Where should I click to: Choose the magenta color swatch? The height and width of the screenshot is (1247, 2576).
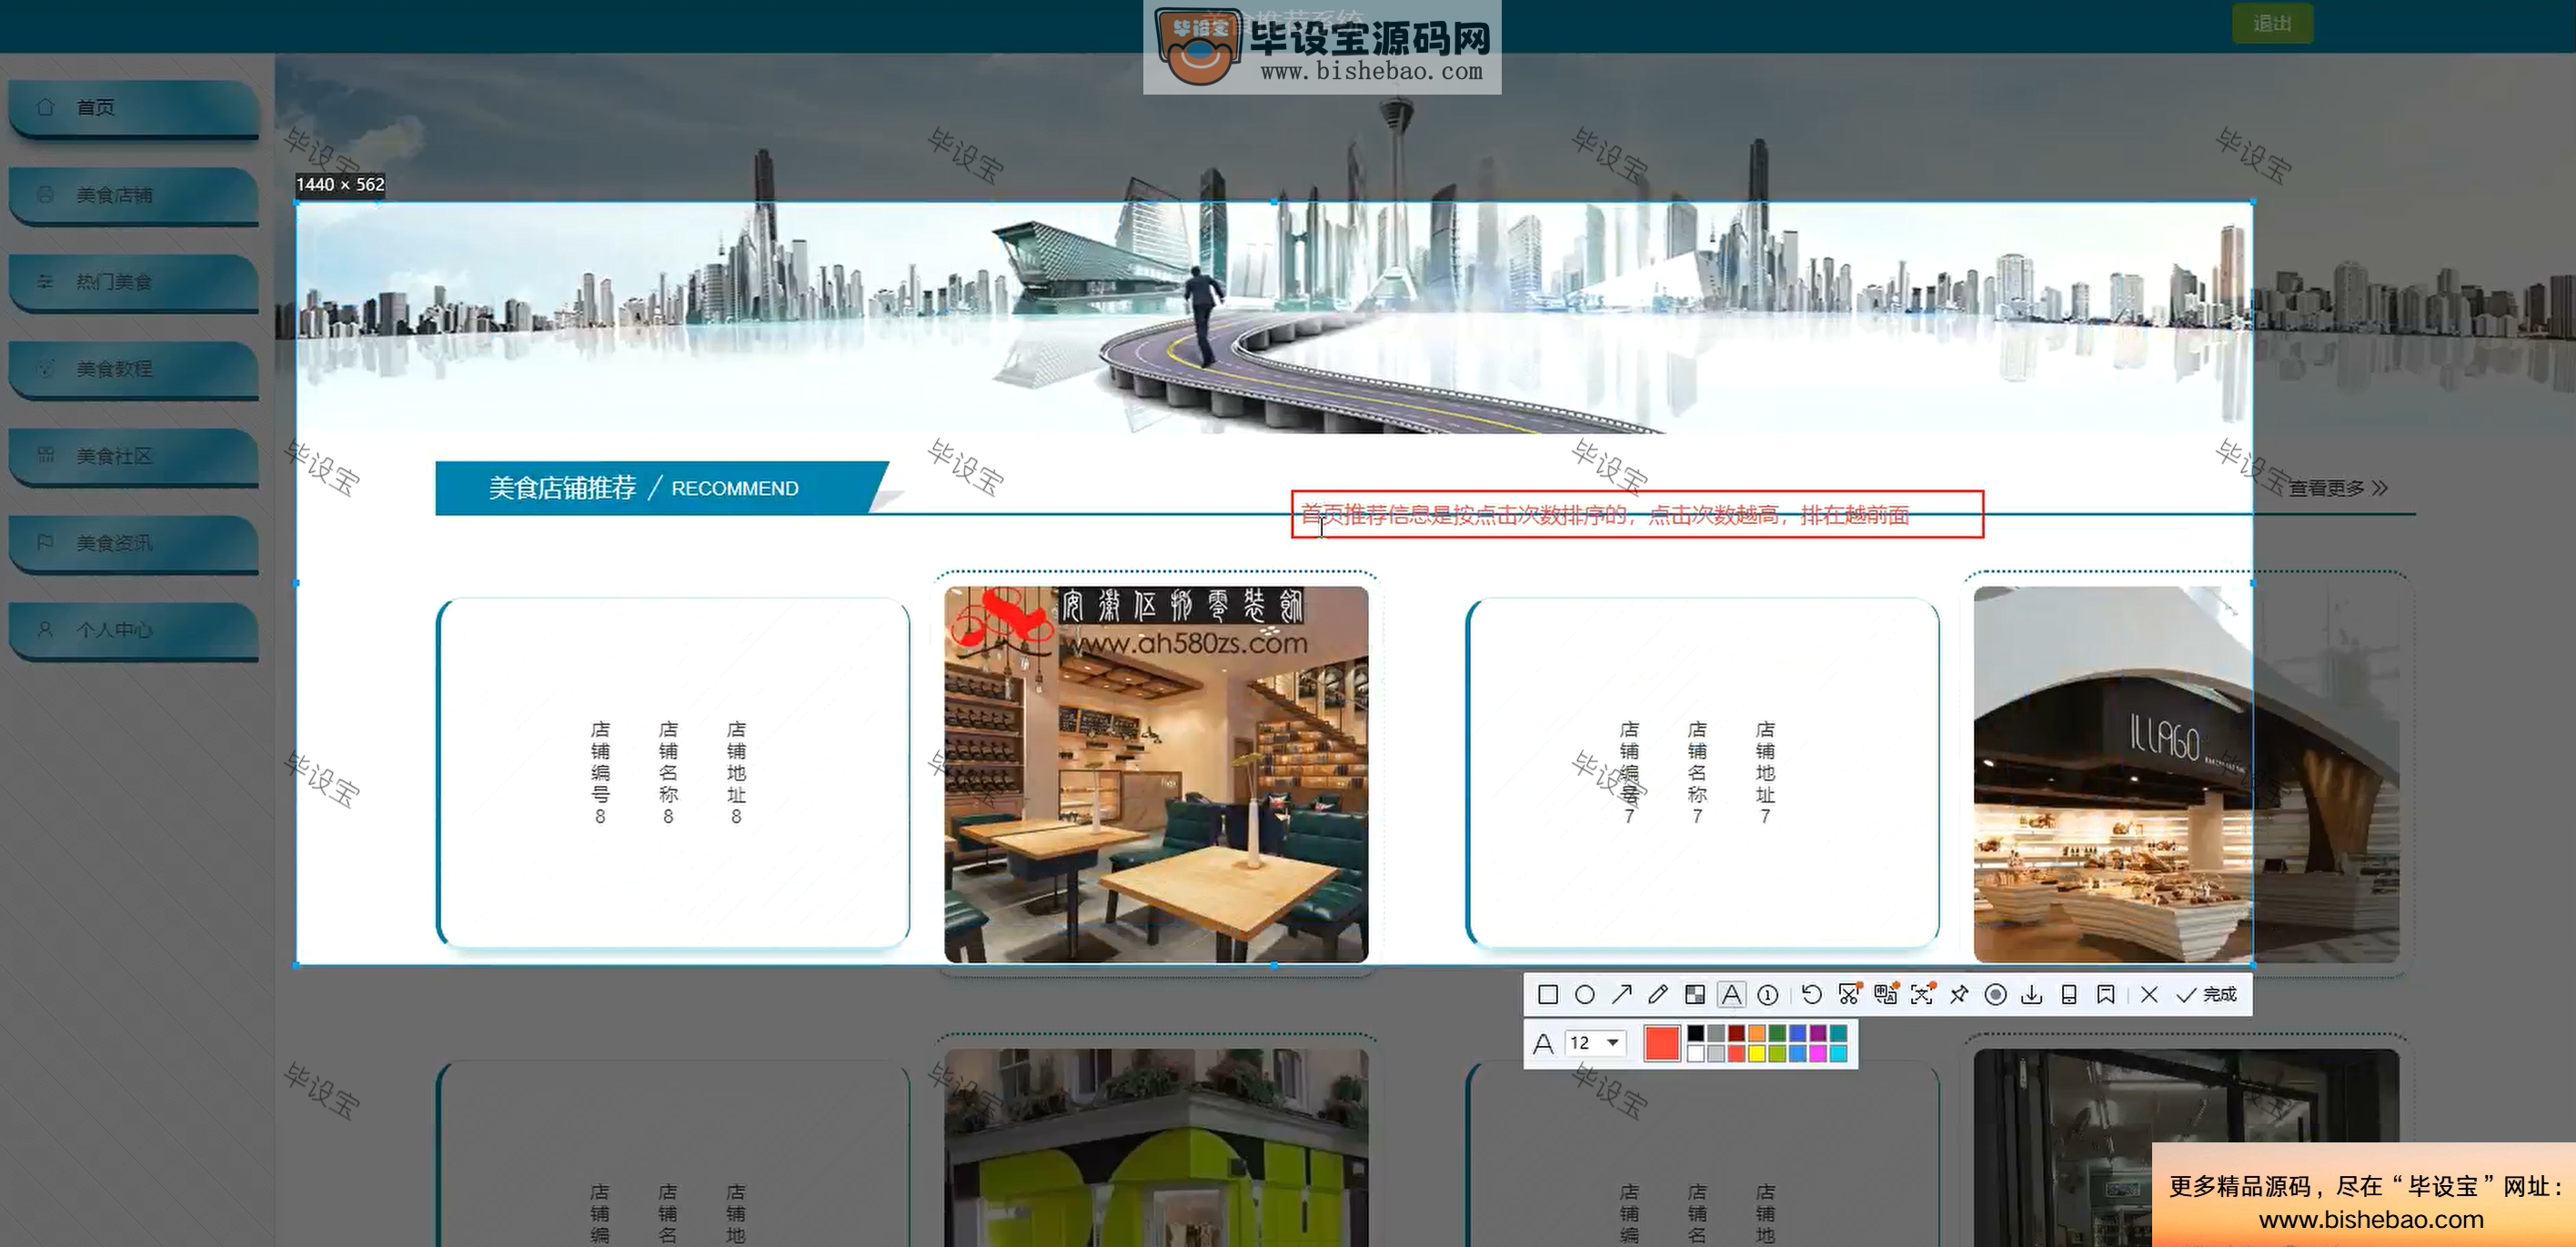[1818, 1053]
